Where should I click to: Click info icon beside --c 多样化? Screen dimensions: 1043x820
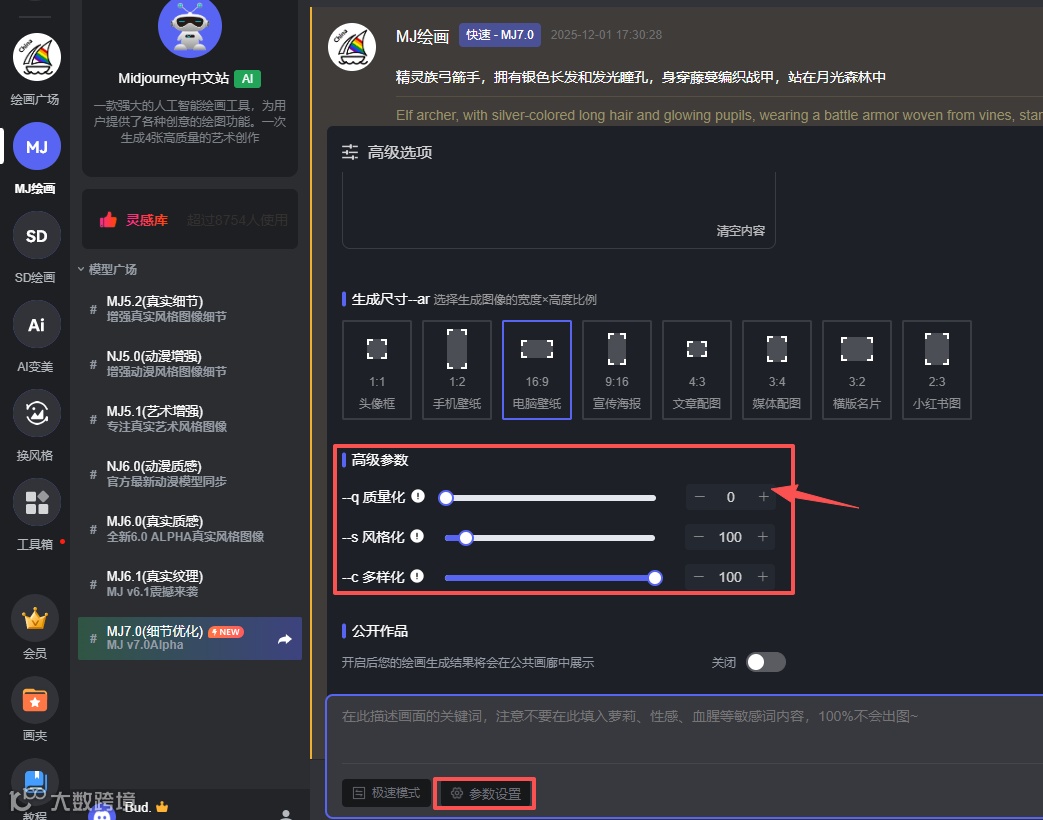(417, 576)
